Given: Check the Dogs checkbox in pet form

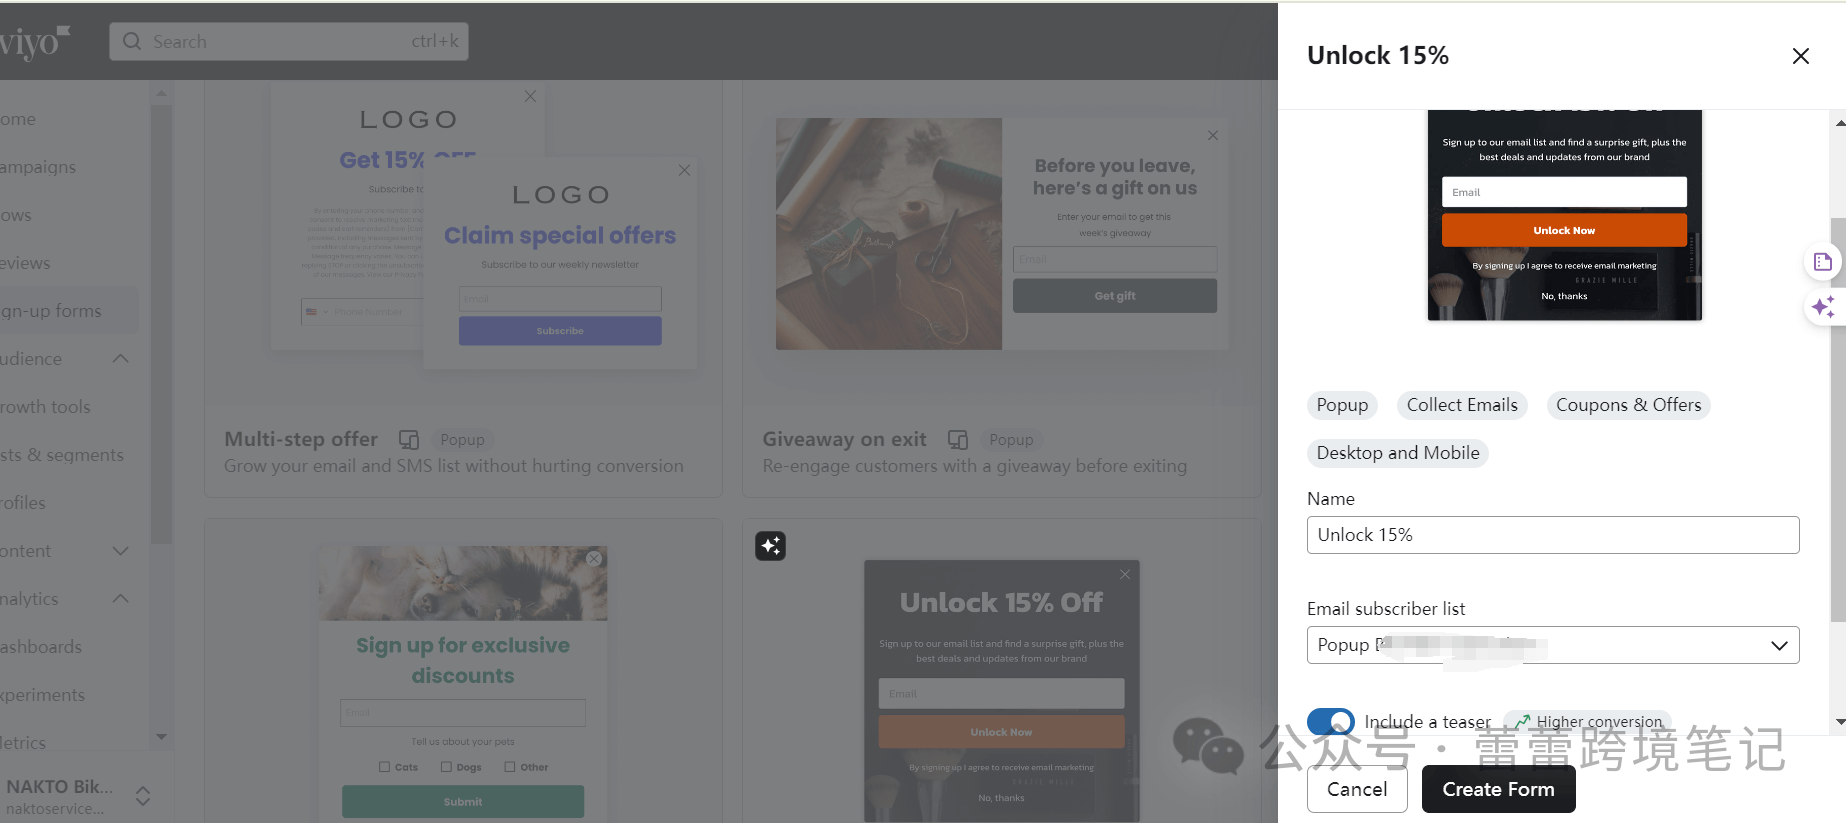Looking at the screenshot, I should [x=446, y=767].
